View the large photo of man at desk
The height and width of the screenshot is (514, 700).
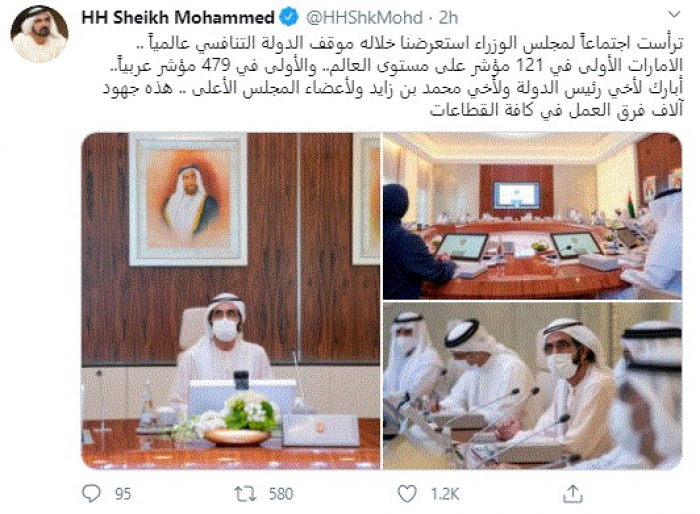231,301
